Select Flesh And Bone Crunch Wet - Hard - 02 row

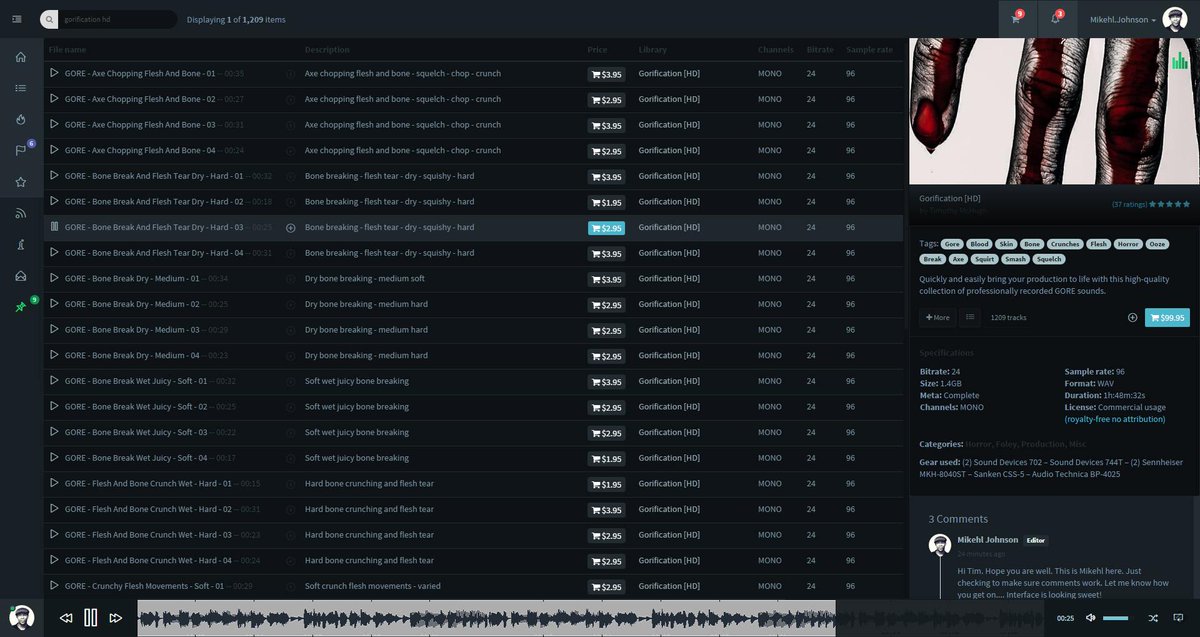pos(475,510)
